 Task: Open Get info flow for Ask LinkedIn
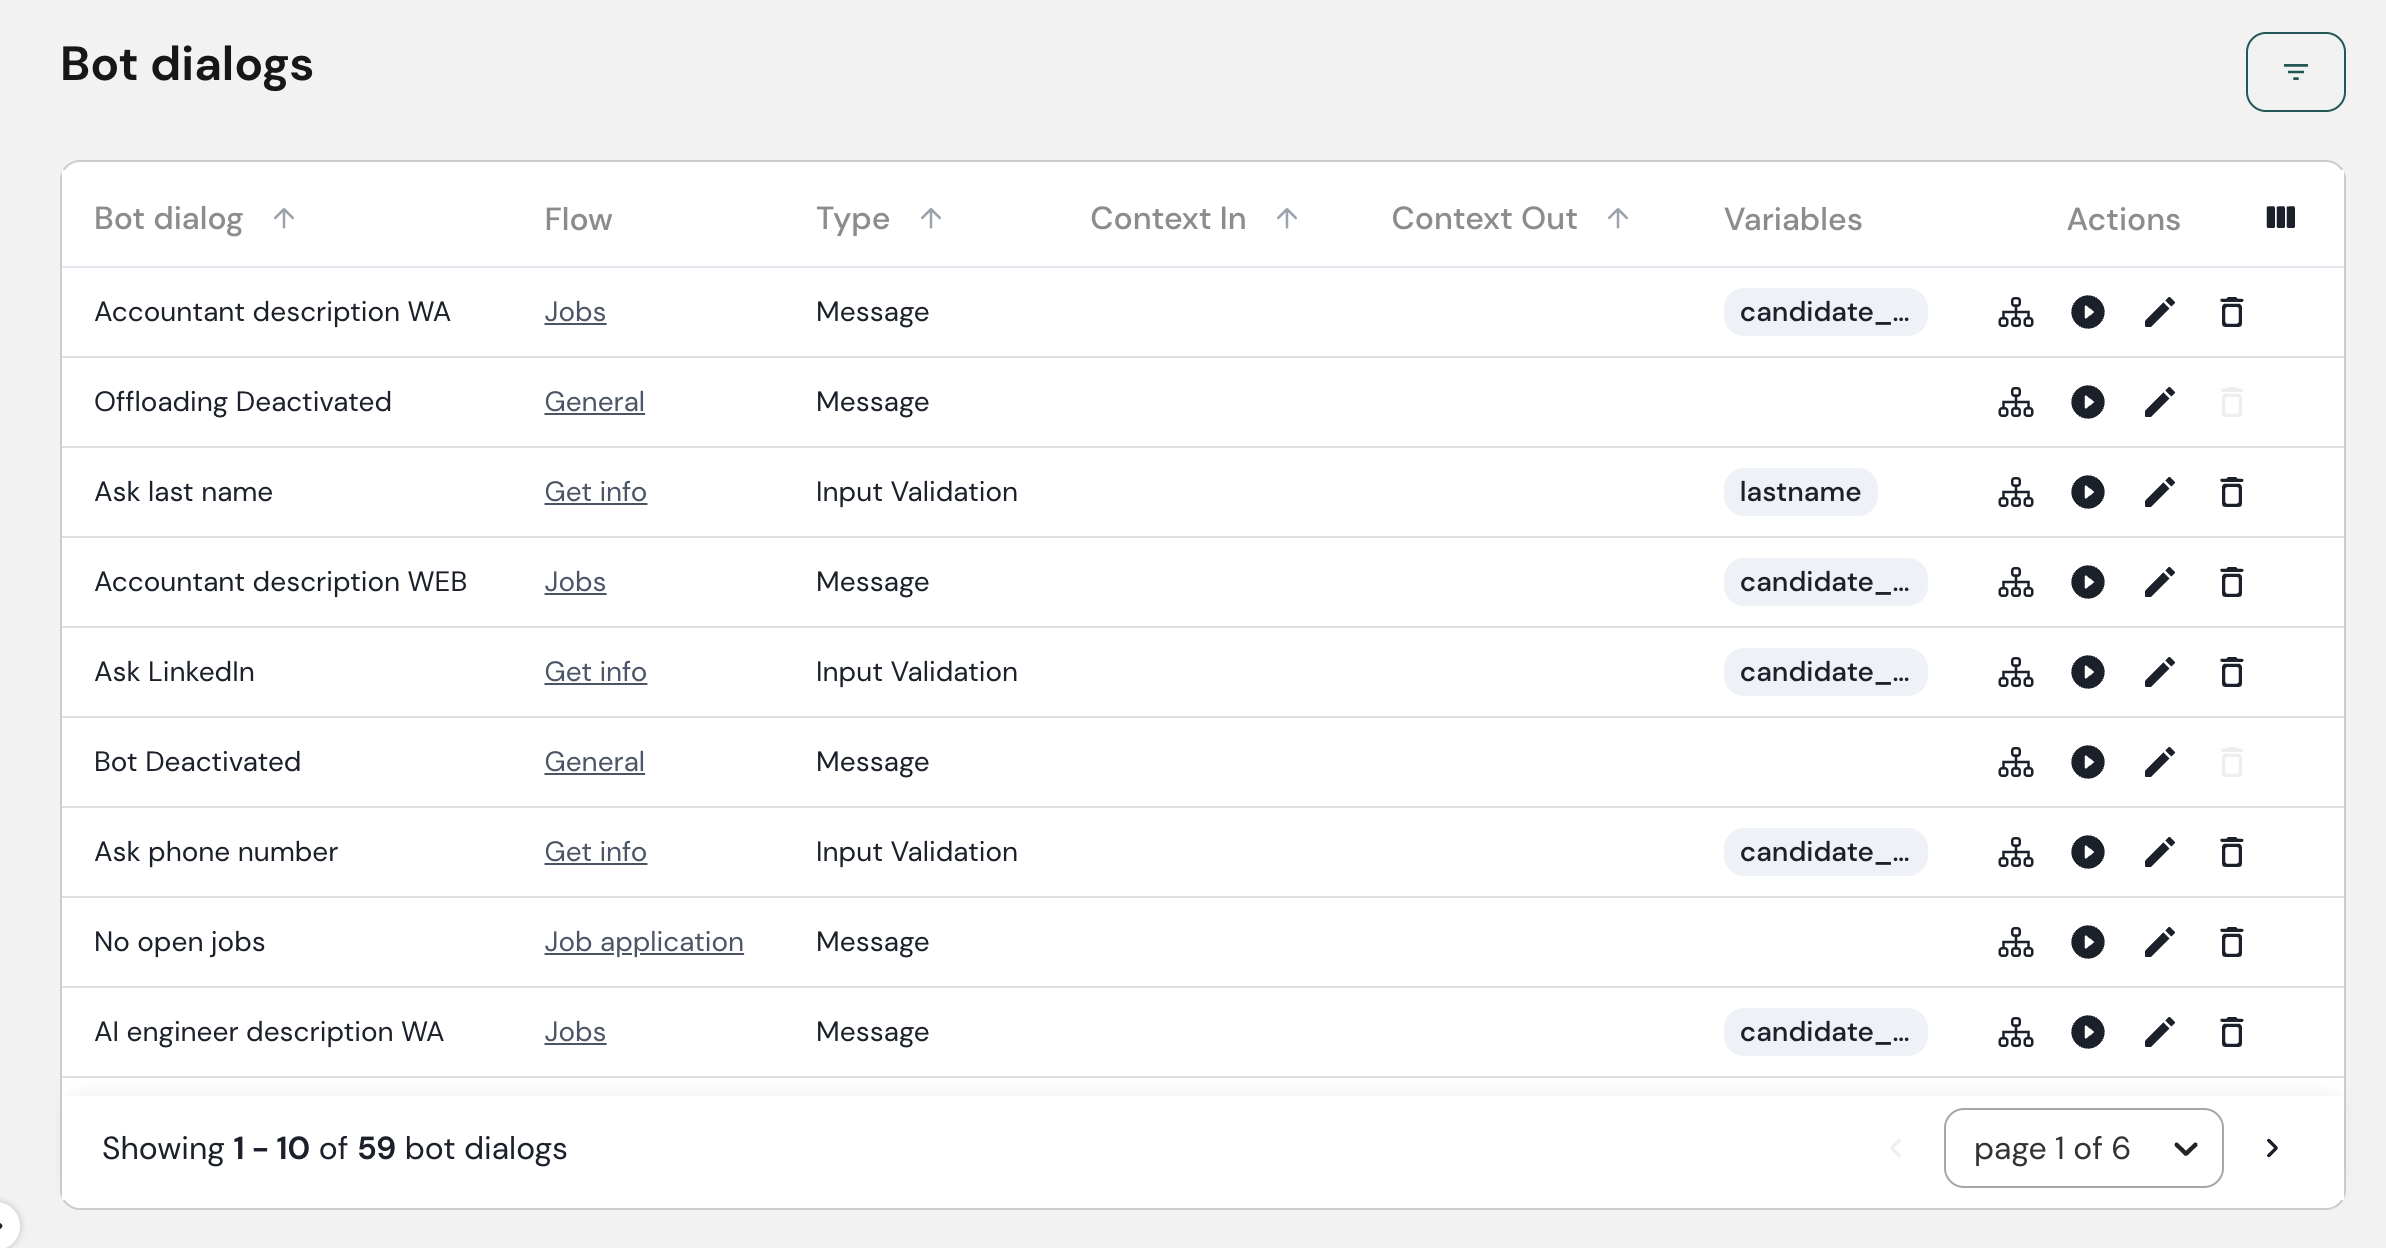595,672
